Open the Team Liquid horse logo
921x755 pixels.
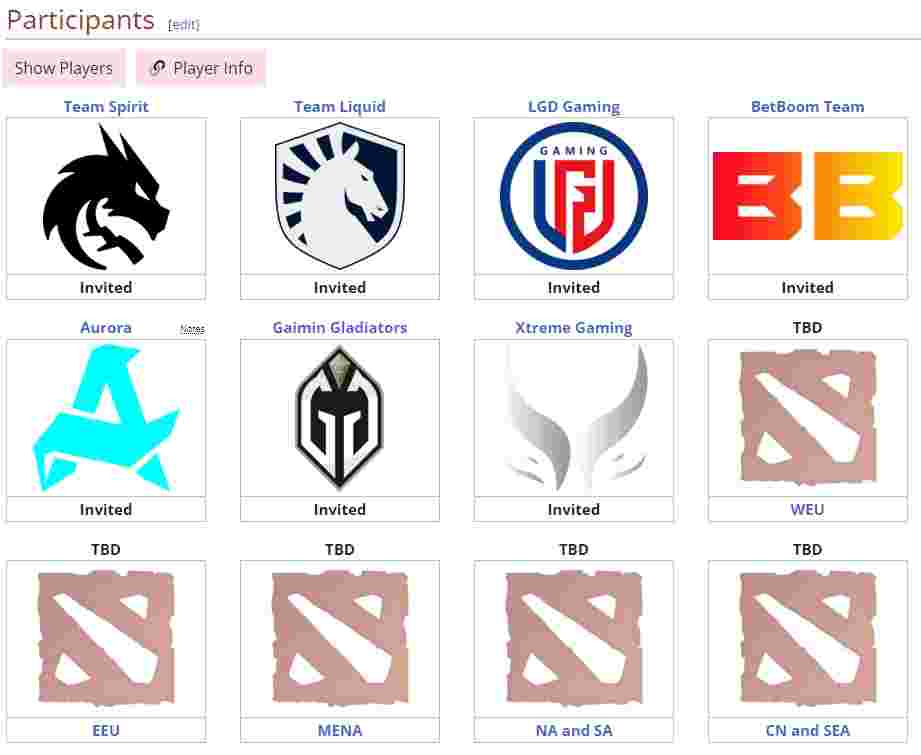(x=340, y=196)
